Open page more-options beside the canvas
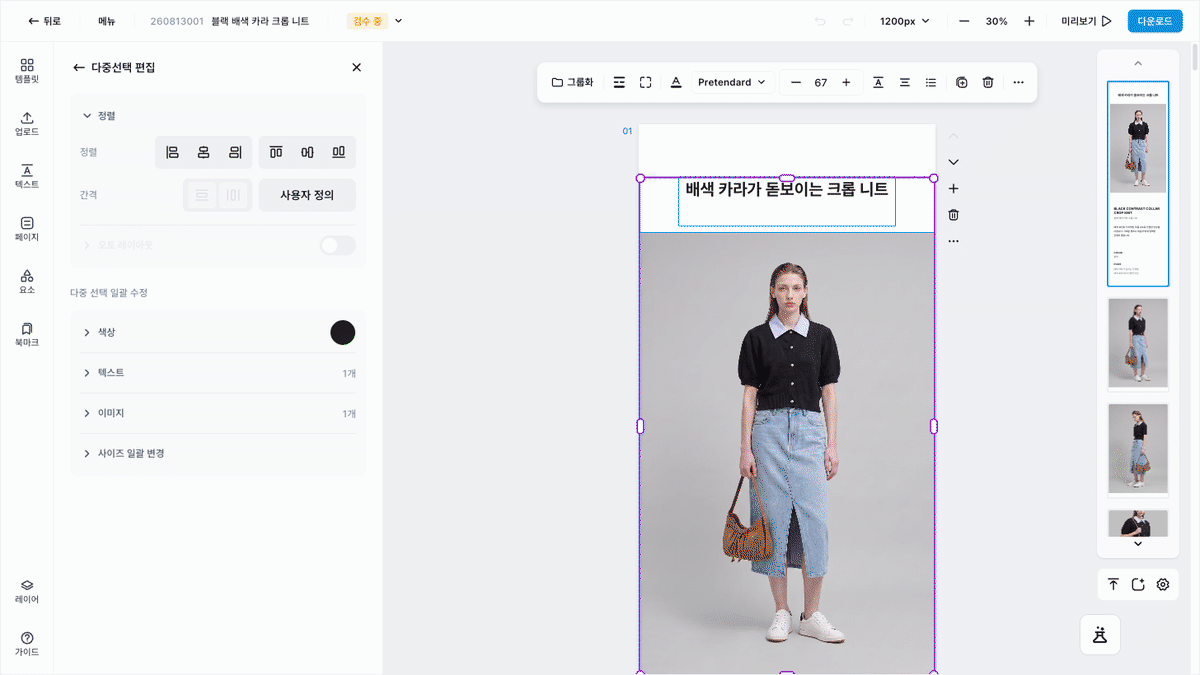 coord(953,241)
